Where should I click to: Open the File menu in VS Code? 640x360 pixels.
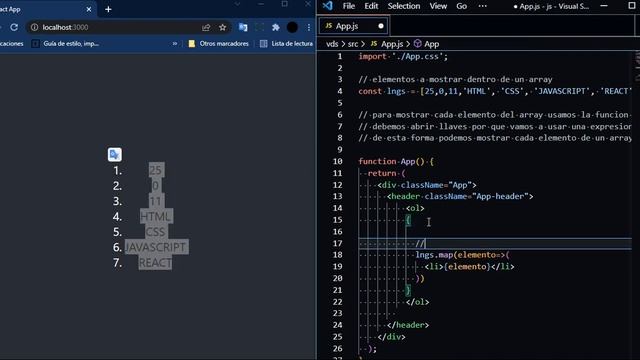[x=349, y=6]
